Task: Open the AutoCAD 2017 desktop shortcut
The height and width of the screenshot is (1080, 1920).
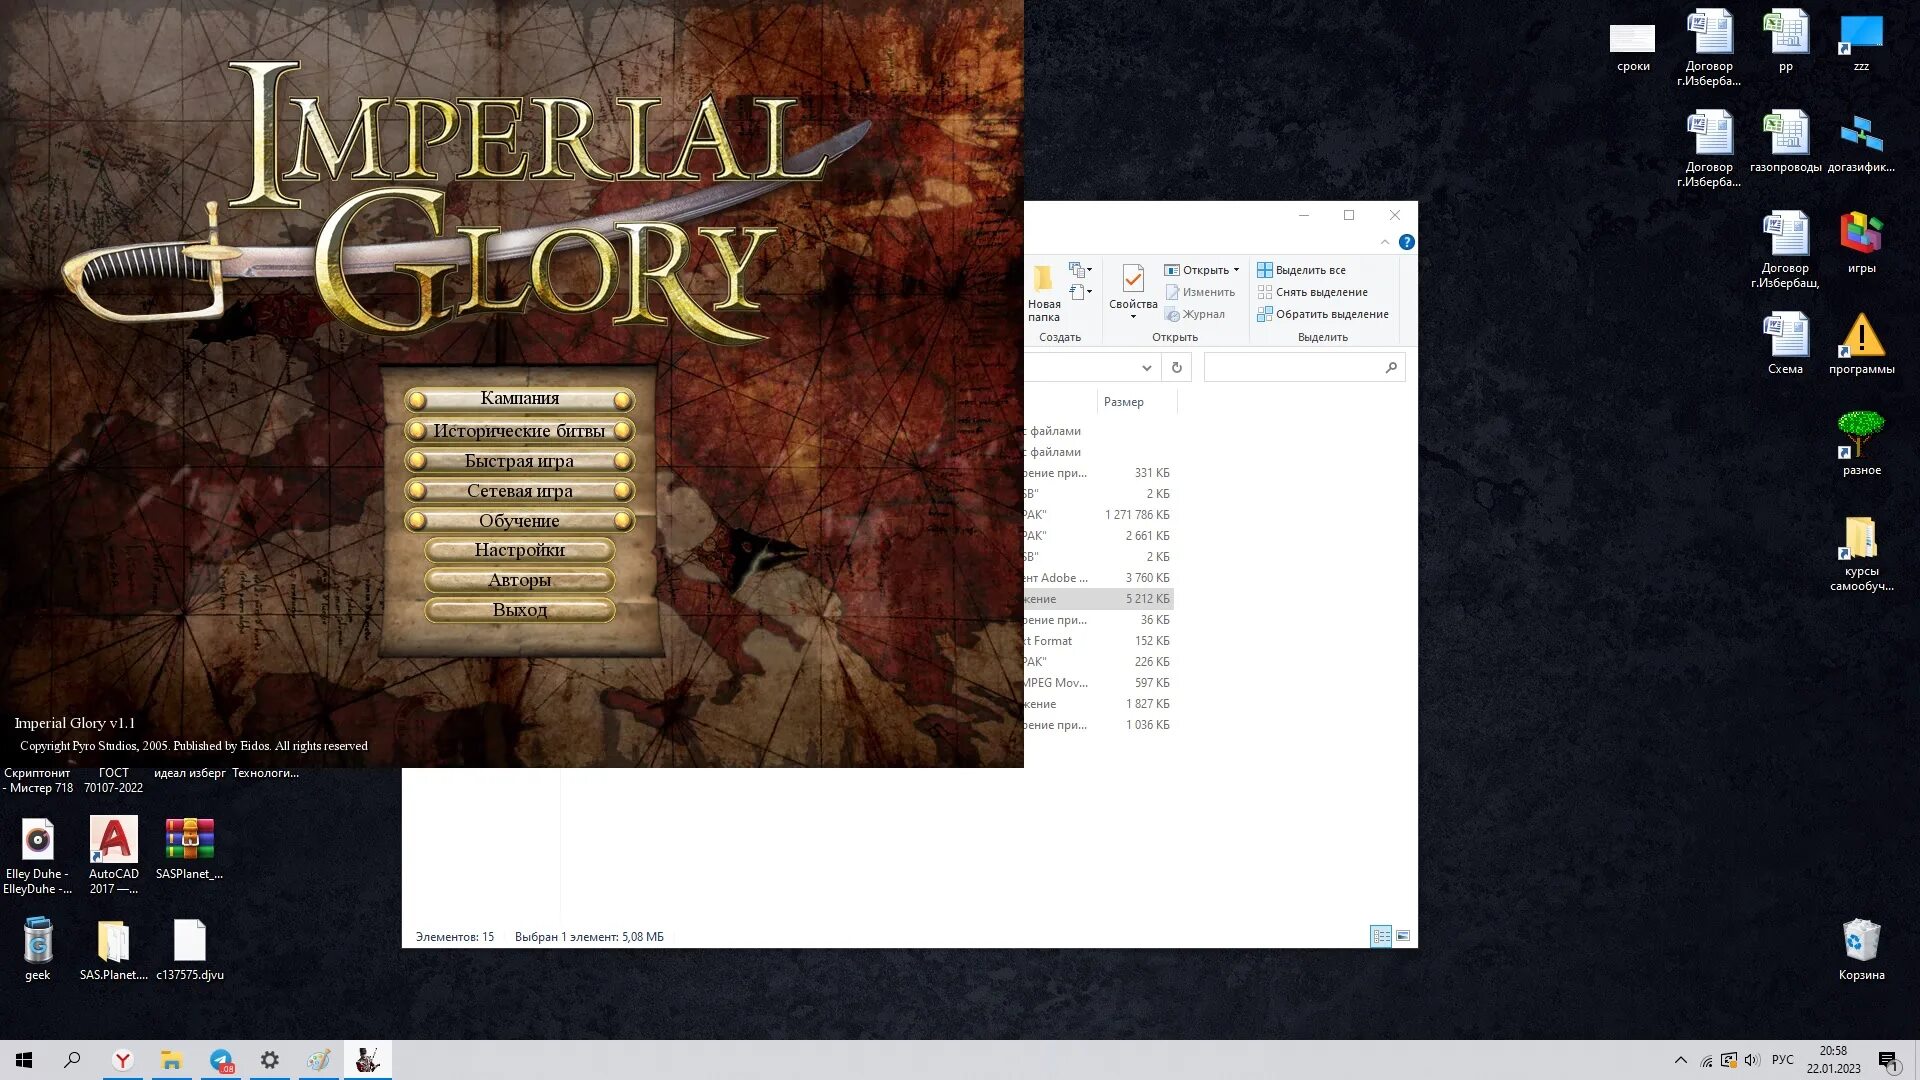Action: (x=113, y=855)
